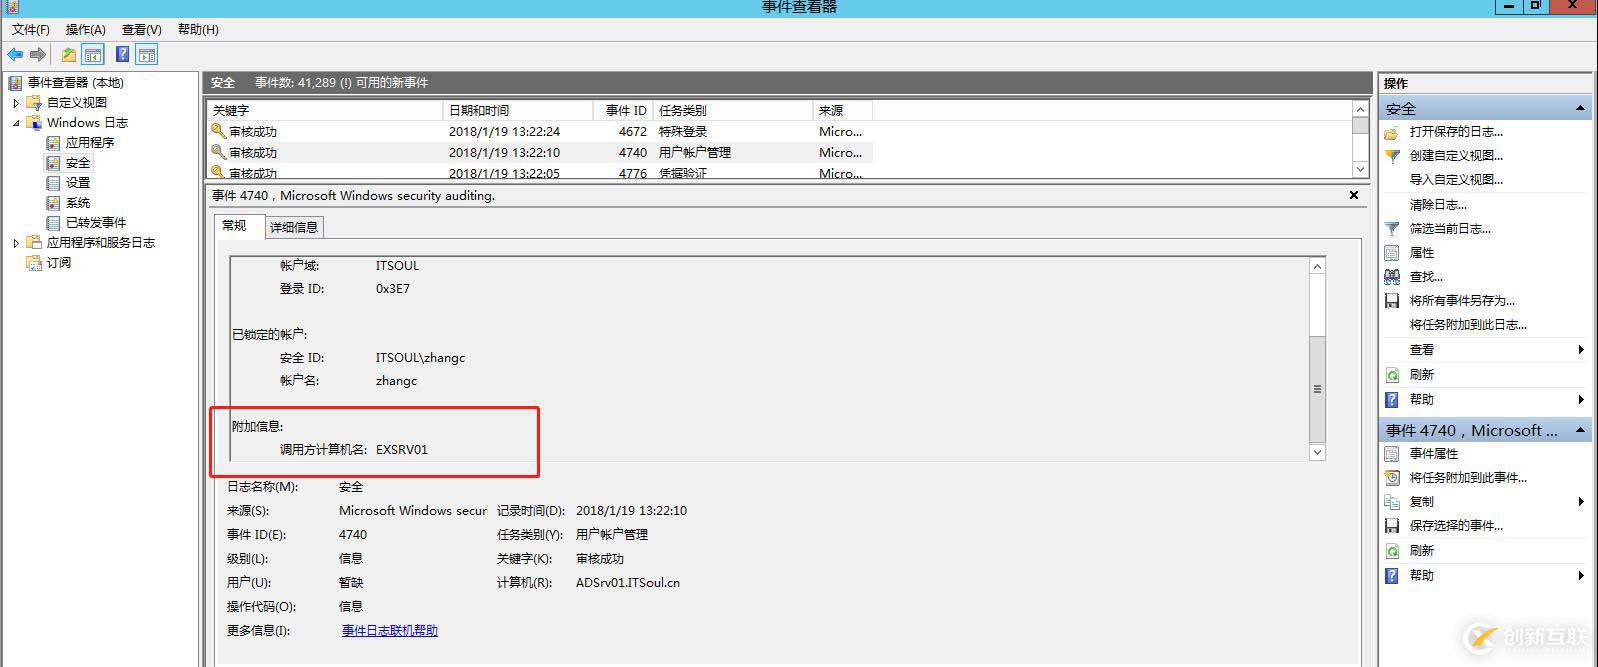Click the 将任务附加到此事件 icon

coord(1392,478)
